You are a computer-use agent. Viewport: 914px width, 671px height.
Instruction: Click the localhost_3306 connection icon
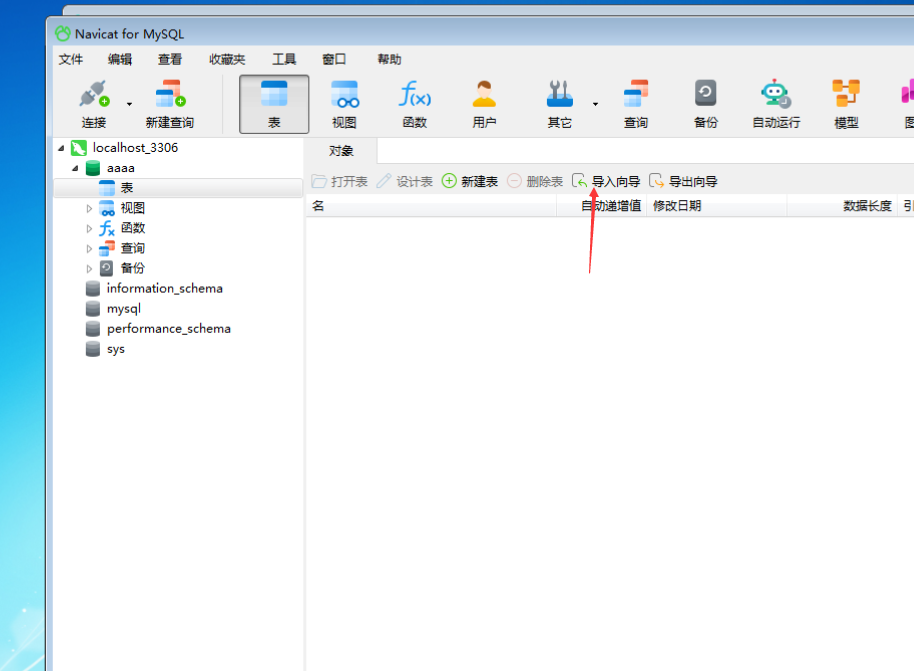79,148
